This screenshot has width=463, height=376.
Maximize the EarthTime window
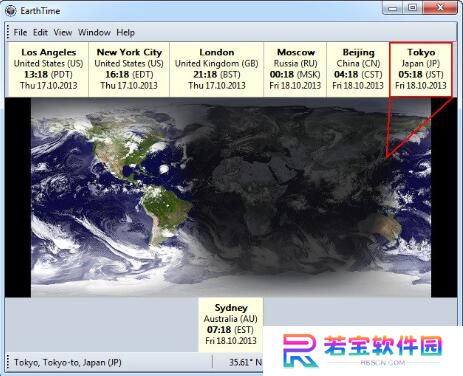(412, 8)
